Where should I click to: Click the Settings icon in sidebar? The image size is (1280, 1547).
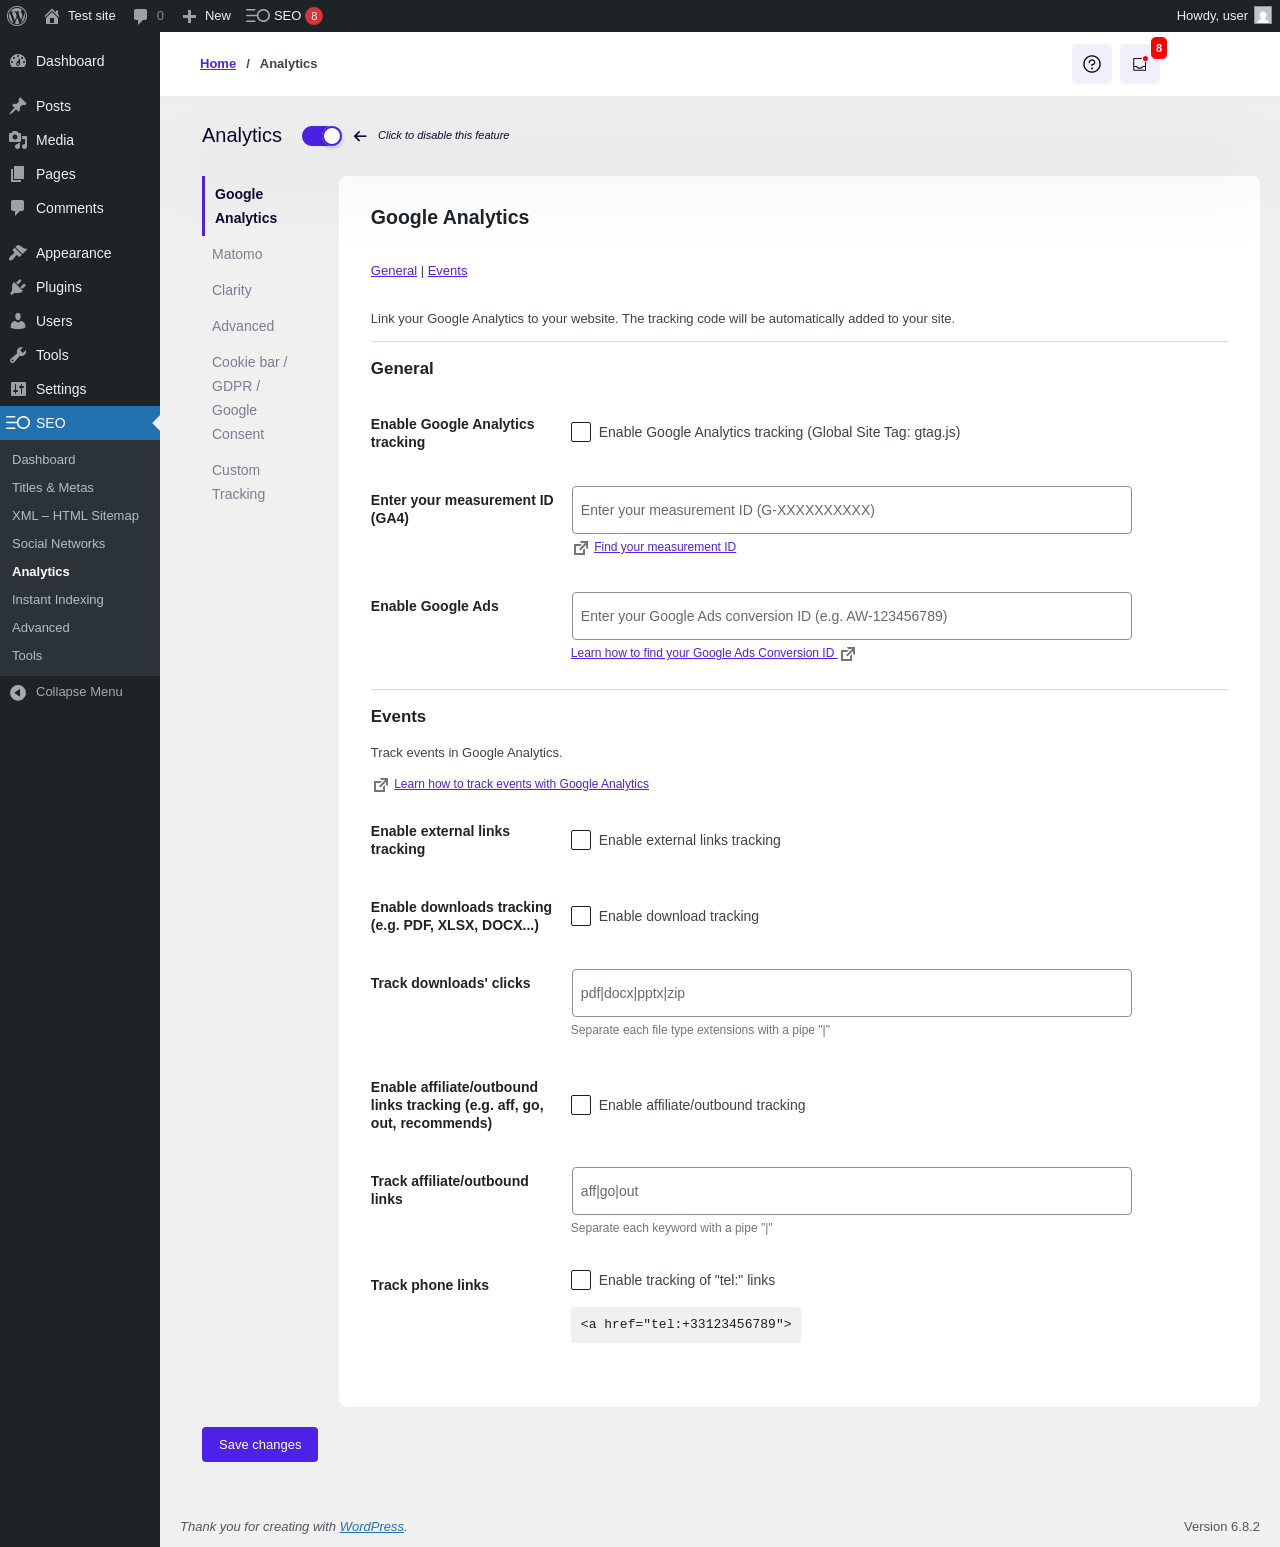18,389
